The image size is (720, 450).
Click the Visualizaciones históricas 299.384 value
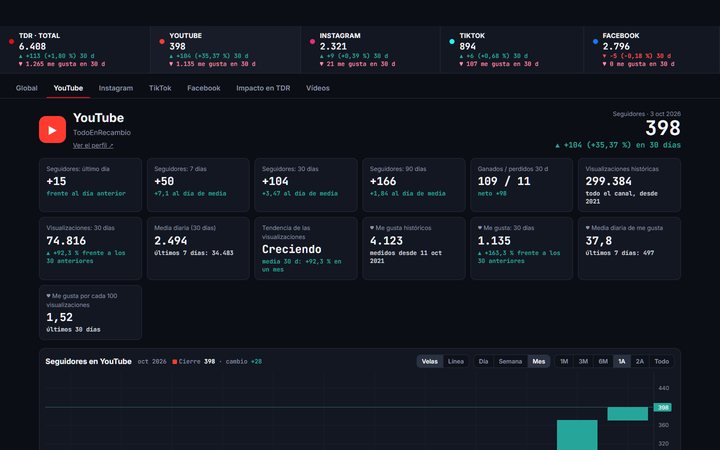pos(608,181)
